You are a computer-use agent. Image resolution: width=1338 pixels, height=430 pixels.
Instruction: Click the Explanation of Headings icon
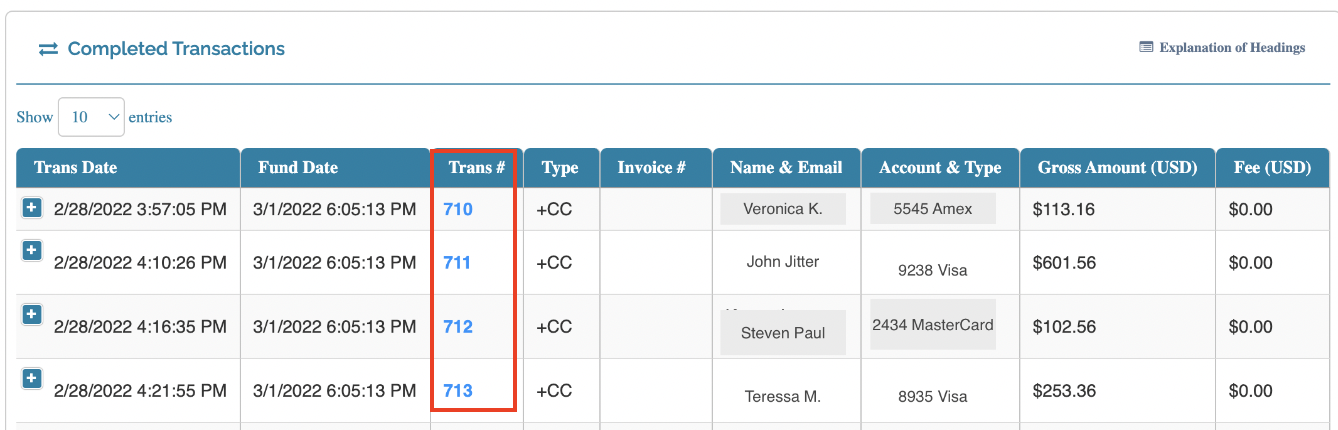(1146, 47)
